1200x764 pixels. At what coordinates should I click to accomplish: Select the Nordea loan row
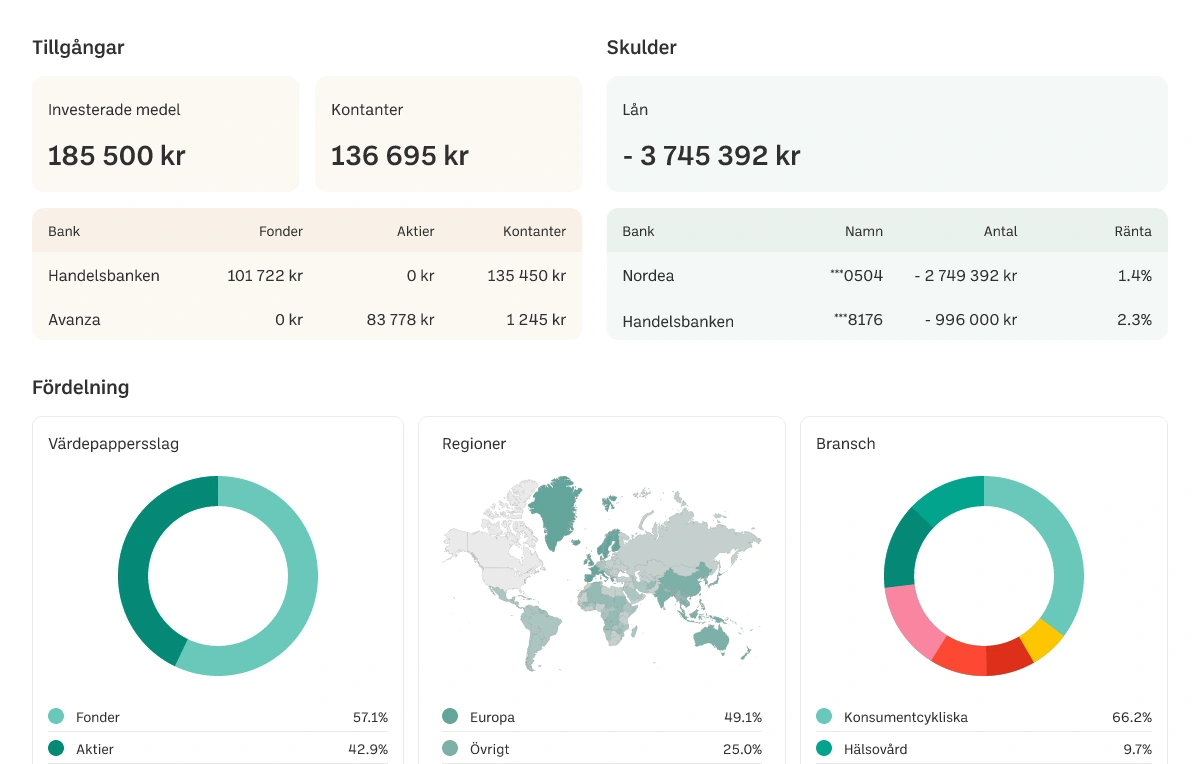(x=887, y=275)
